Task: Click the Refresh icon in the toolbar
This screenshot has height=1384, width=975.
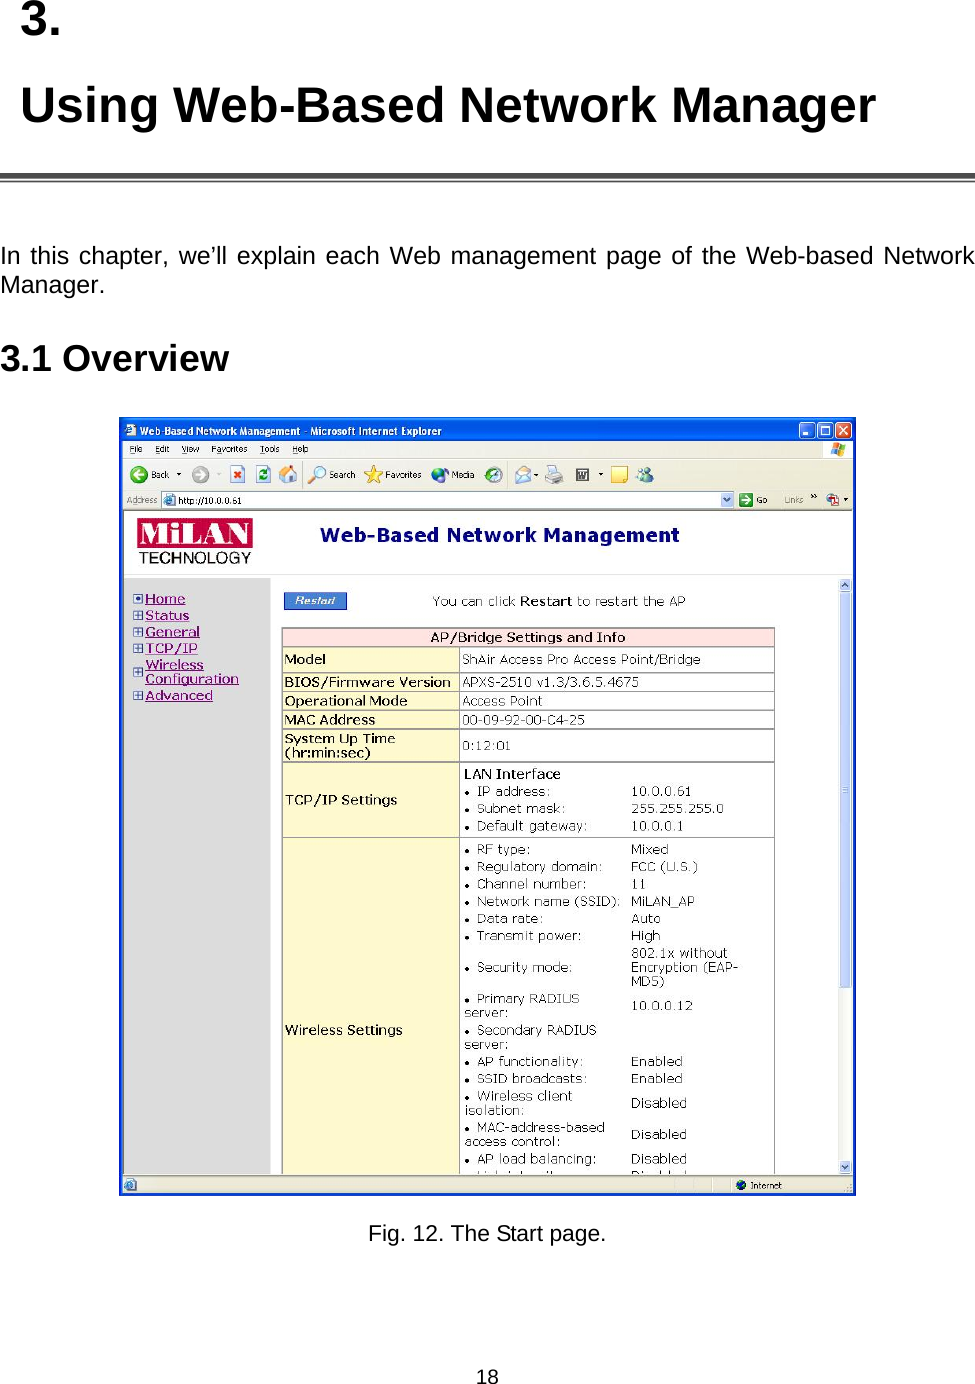Action: point(262,474)
